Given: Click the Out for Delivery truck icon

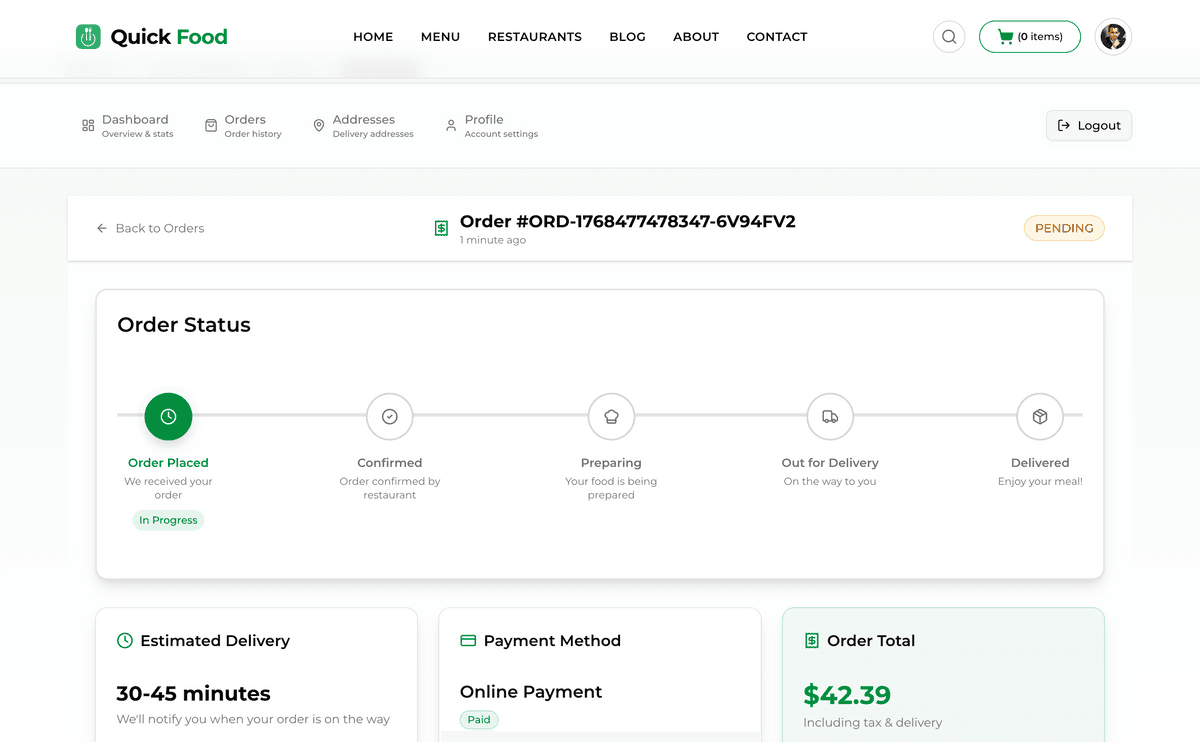Looking at the screenshot, I should (x=830, y=417).
